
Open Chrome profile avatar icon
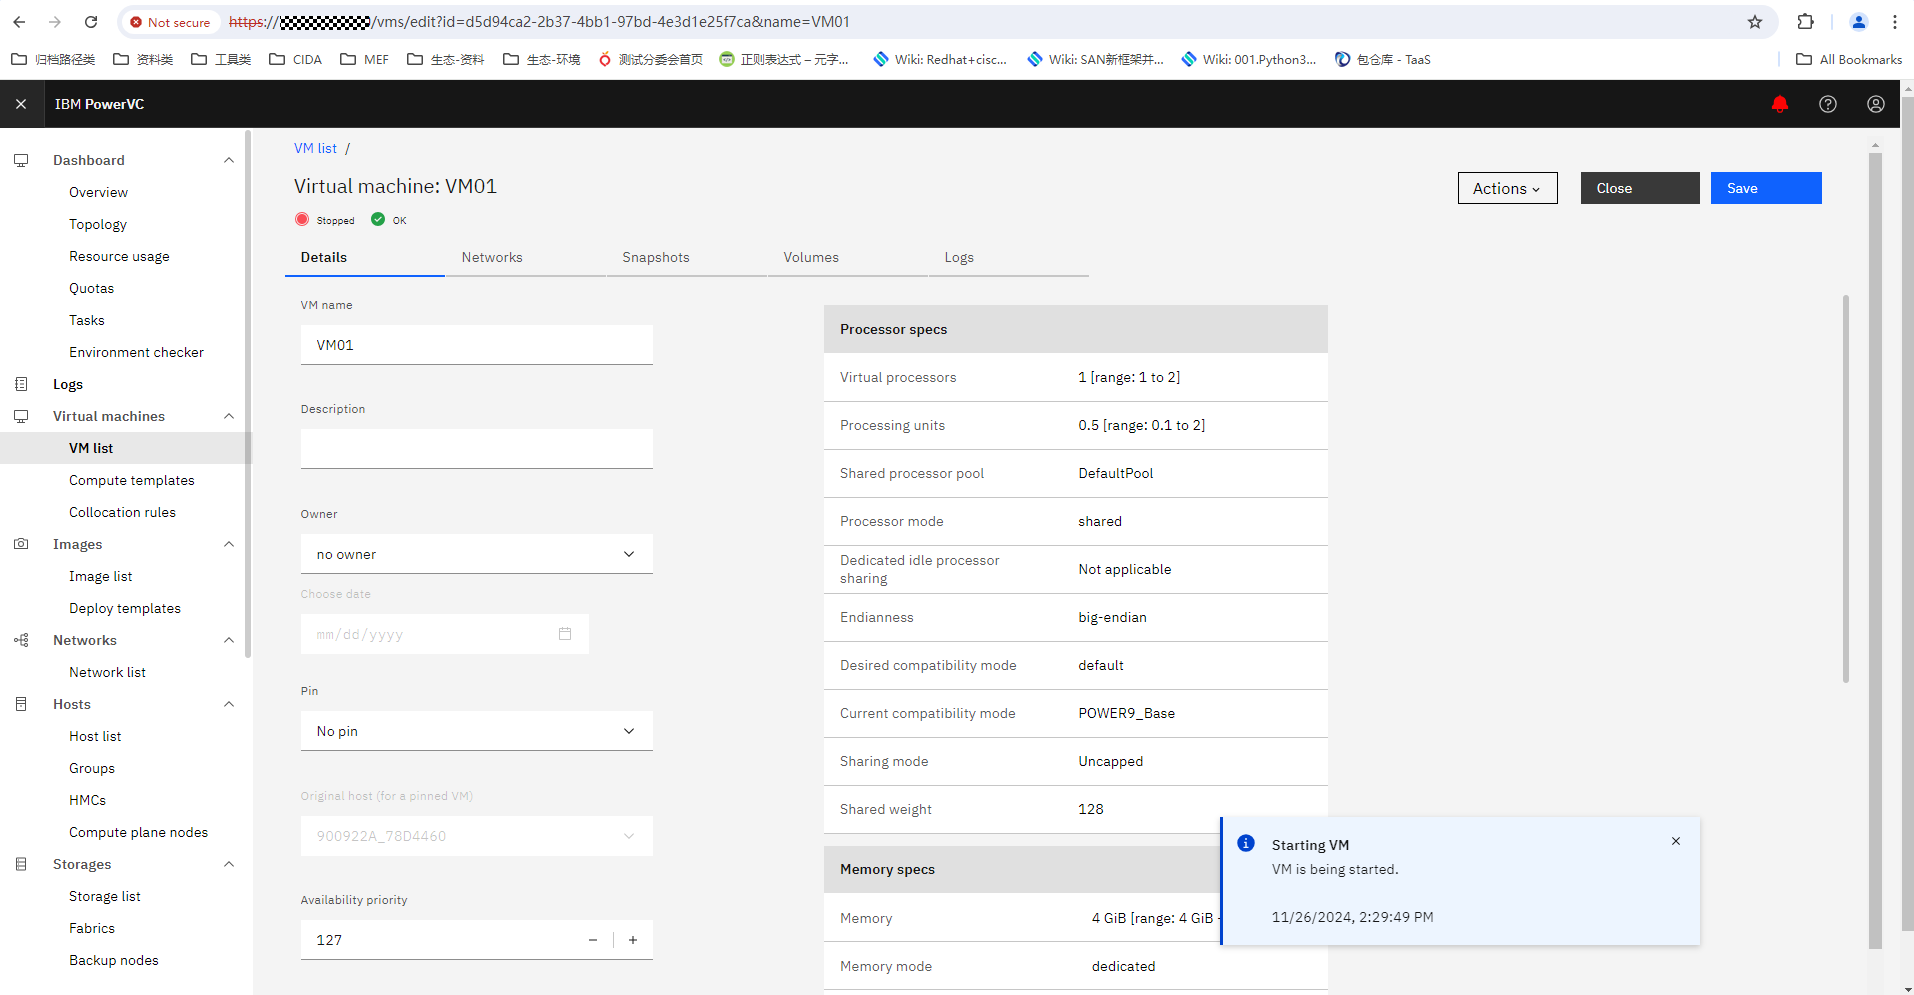tap(1858, 22)
